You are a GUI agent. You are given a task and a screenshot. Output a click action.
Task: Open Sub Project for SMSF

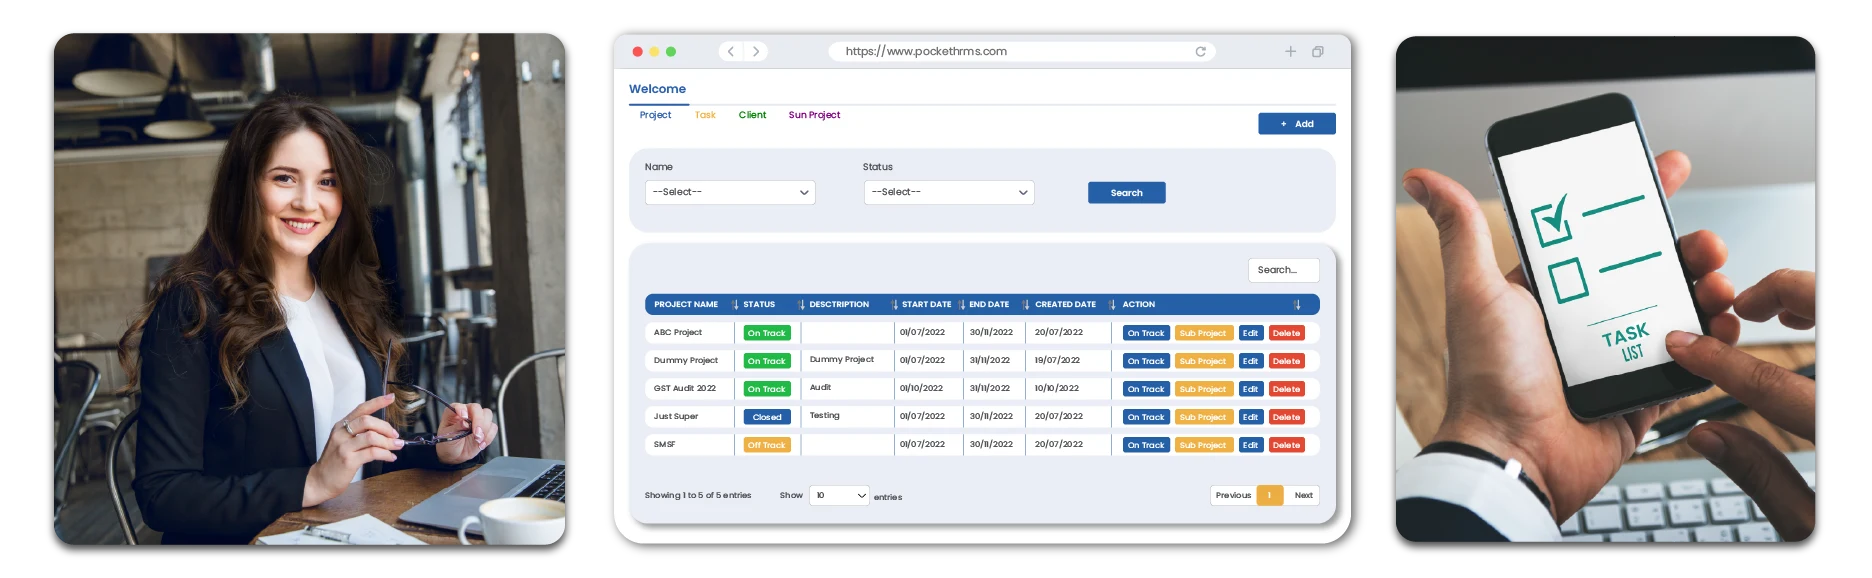(x=1203, y=445)
